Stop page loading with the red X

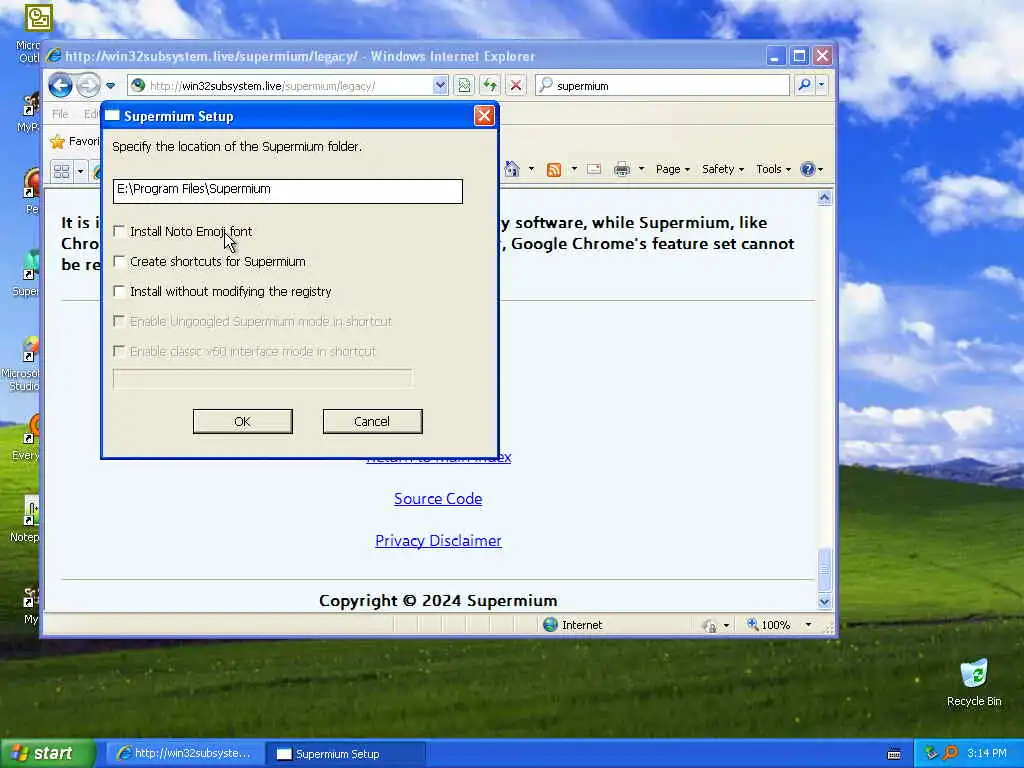click(516, 86)
